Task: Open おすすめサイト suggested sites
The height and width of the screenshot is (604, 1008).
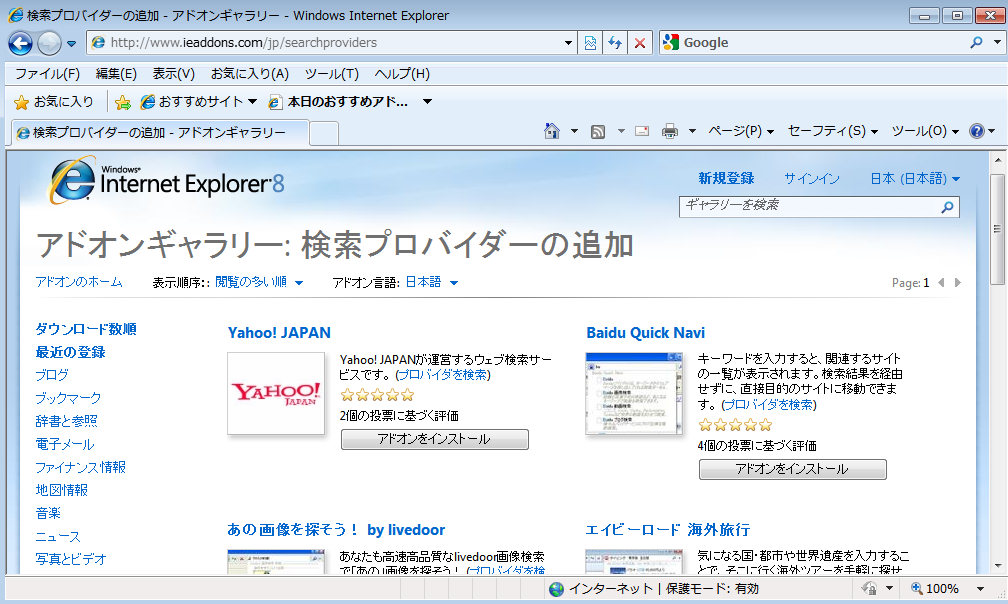Action: [x=199, y=102]
